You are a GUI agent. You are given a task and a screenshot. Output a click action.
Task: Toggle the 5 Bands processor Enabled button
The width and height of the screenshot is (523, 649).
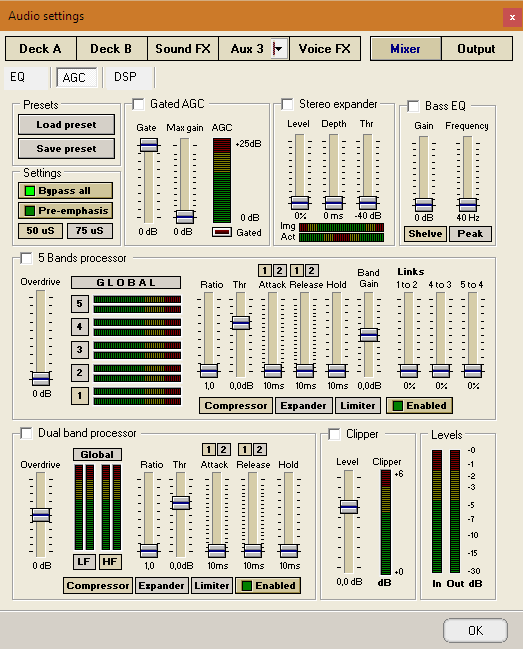pyautogui.click(x=419, y=406)
